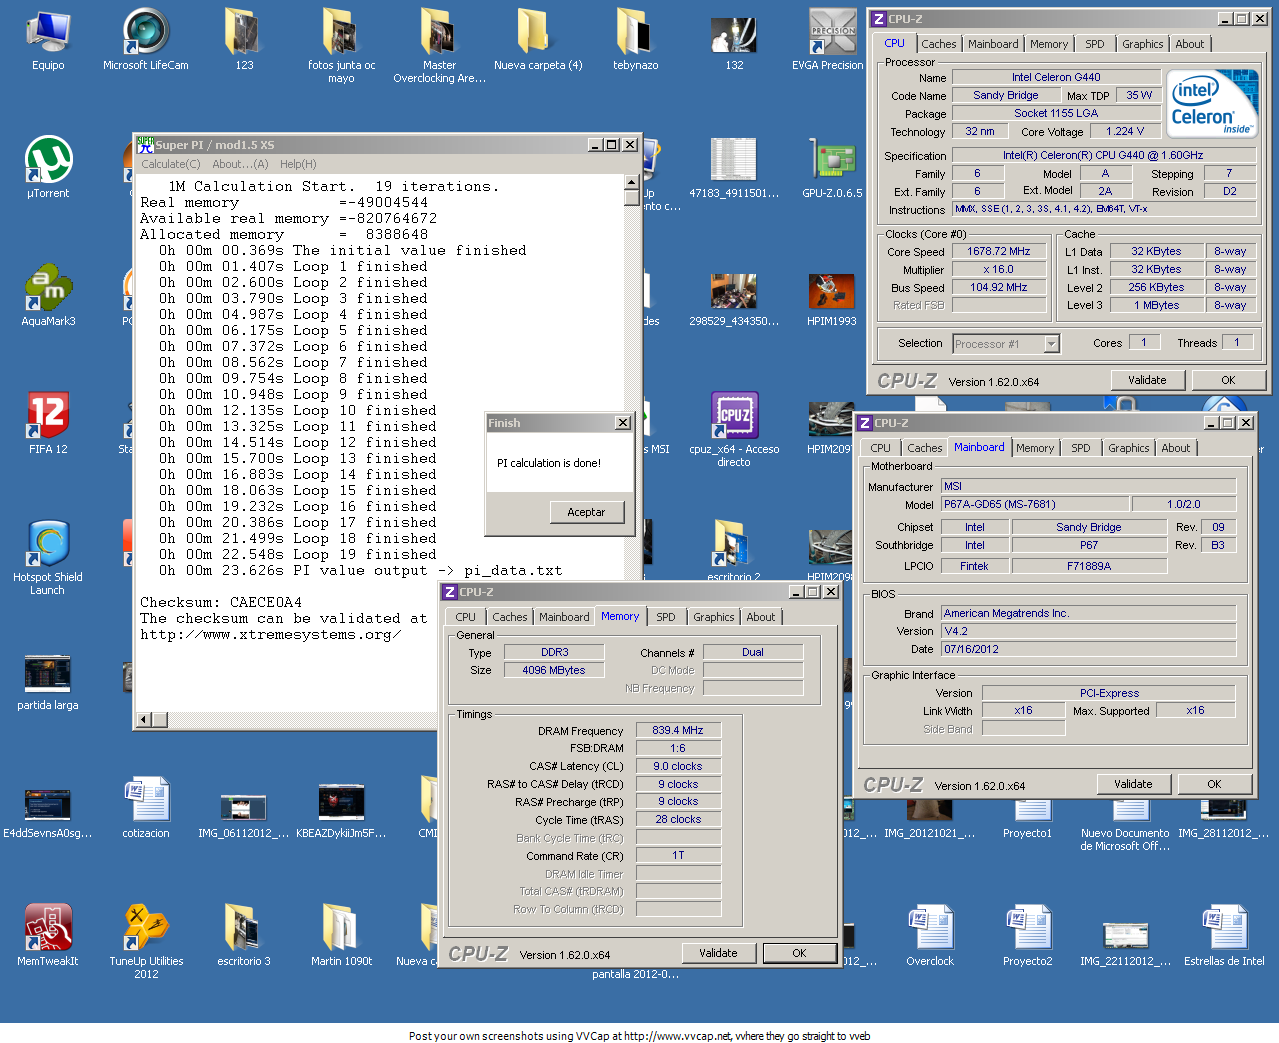1279x1043 pixels.
Task: Open Help menu in Super PI
Action: pyautogui.click(x=298, y=164)
